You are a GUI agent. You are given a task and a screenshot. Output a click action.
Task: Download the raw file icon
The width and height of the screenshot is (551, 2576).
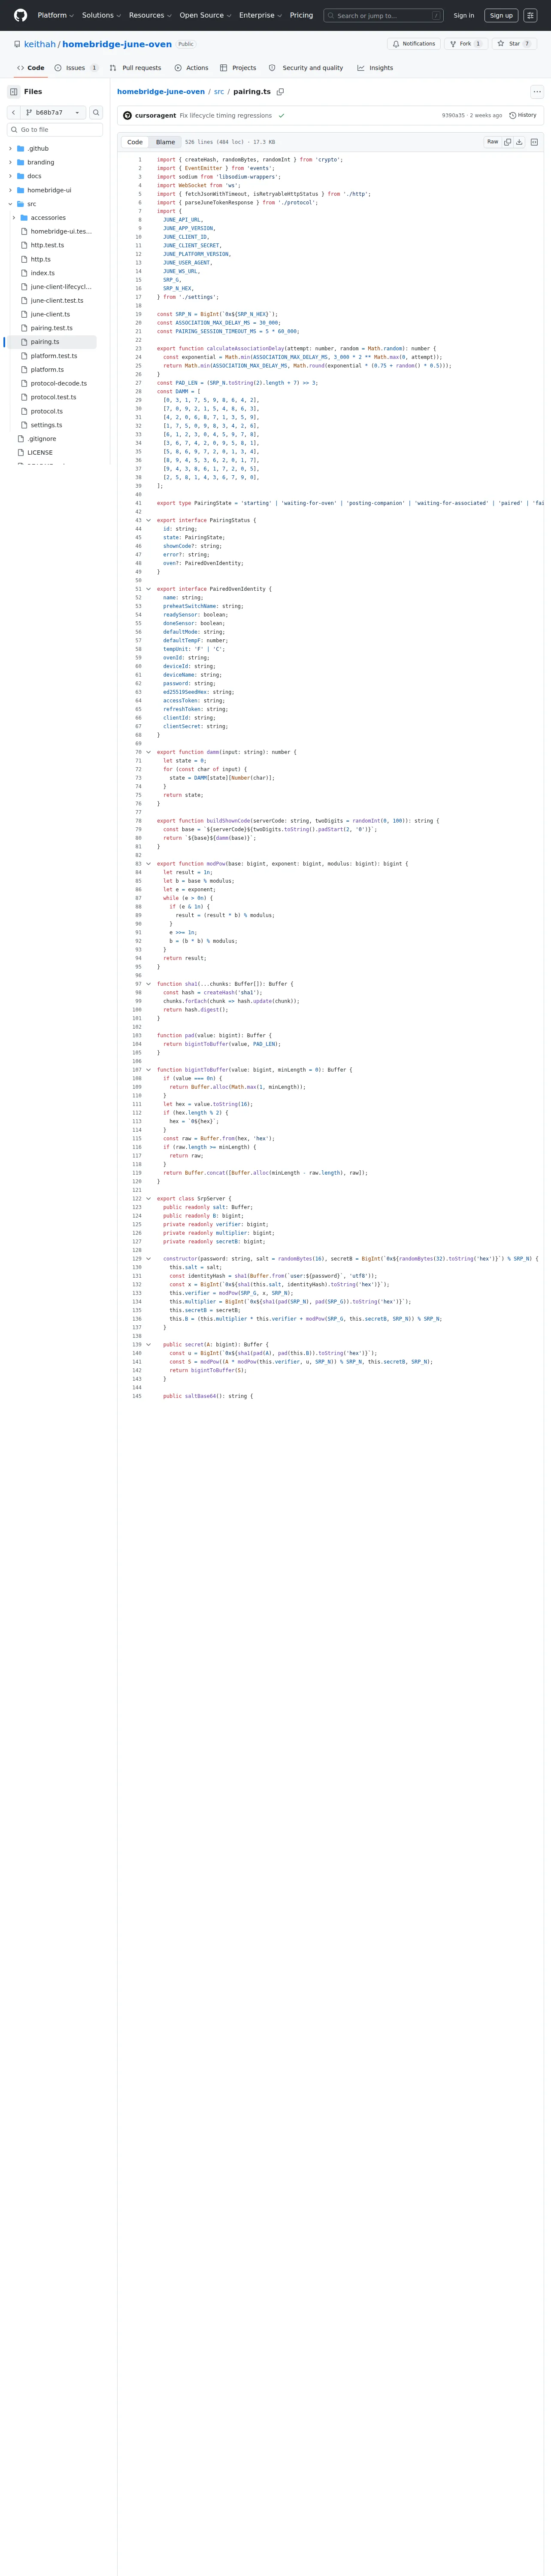pos(519,142)
